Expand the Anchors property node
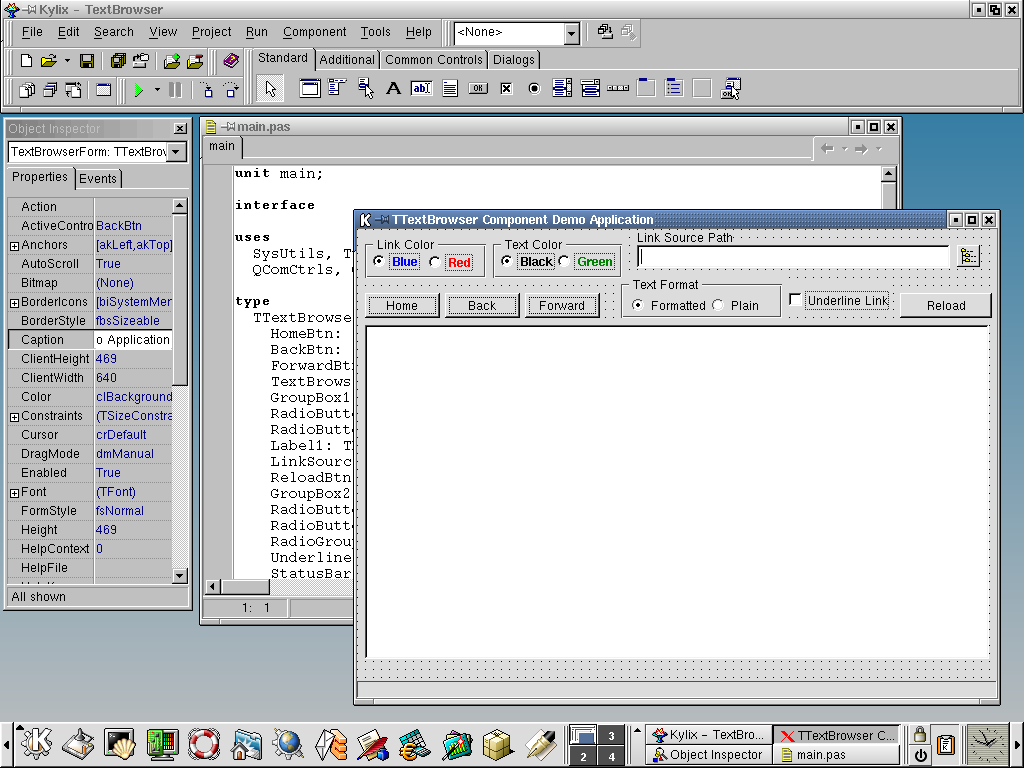Screen dimensions: 1024x768 (x=14, y=246)
